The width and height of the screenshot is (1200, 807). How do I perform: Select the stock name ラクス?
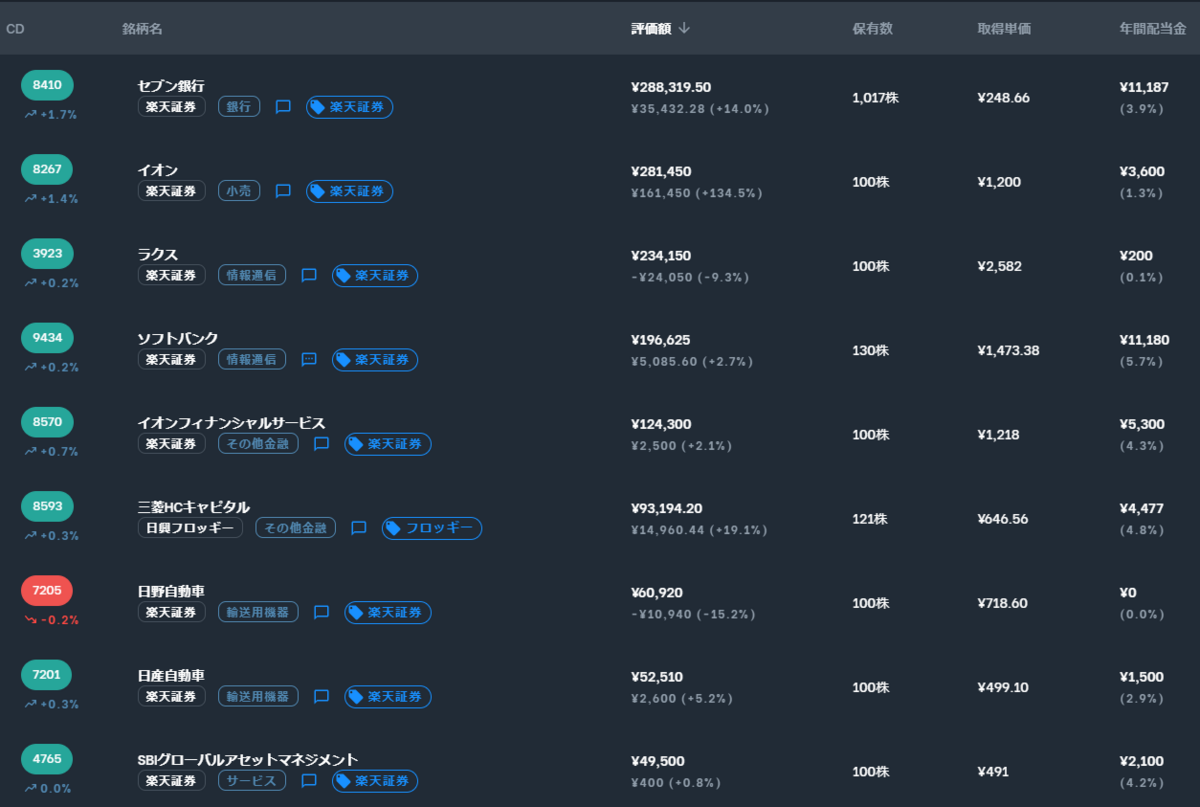[x=158, y=254]
